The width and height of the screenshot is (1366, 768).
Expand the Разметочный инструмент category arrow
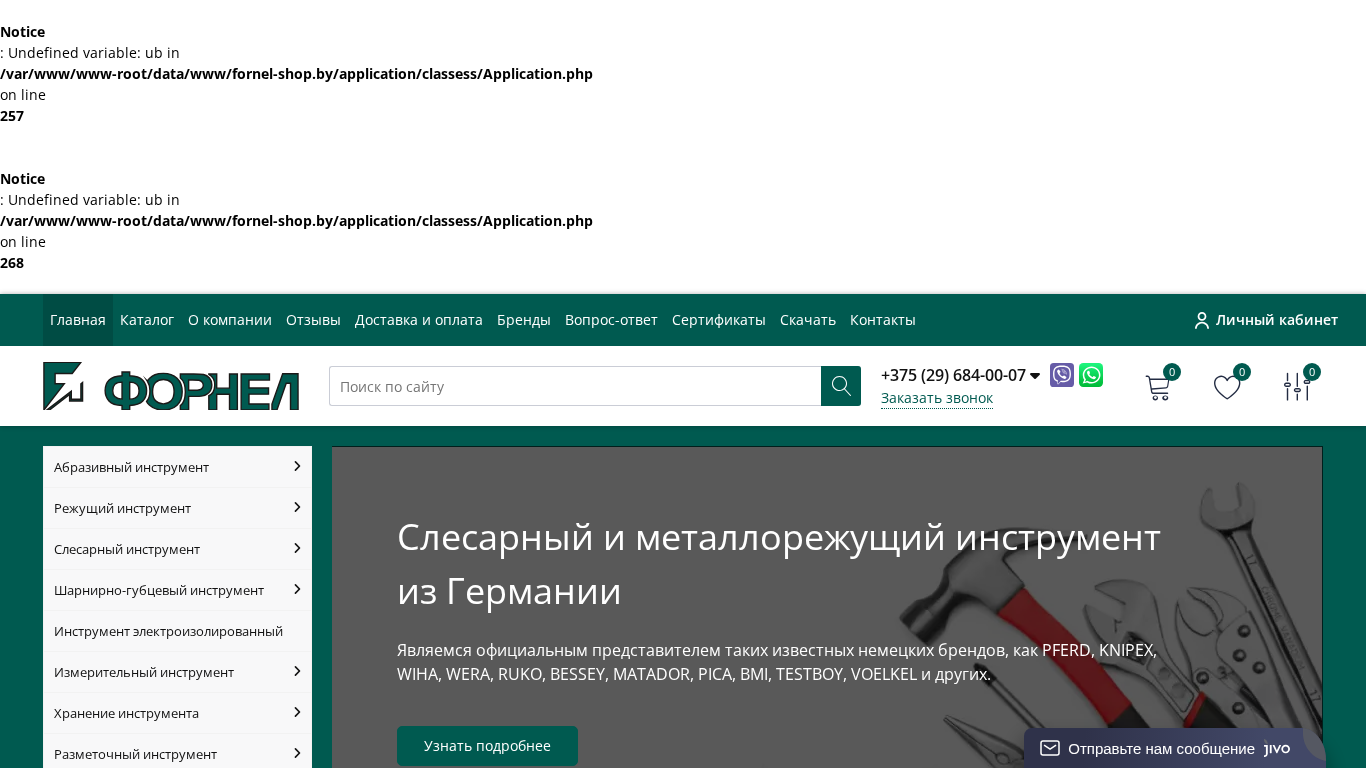pyautogui.click(x=297, y=753)
